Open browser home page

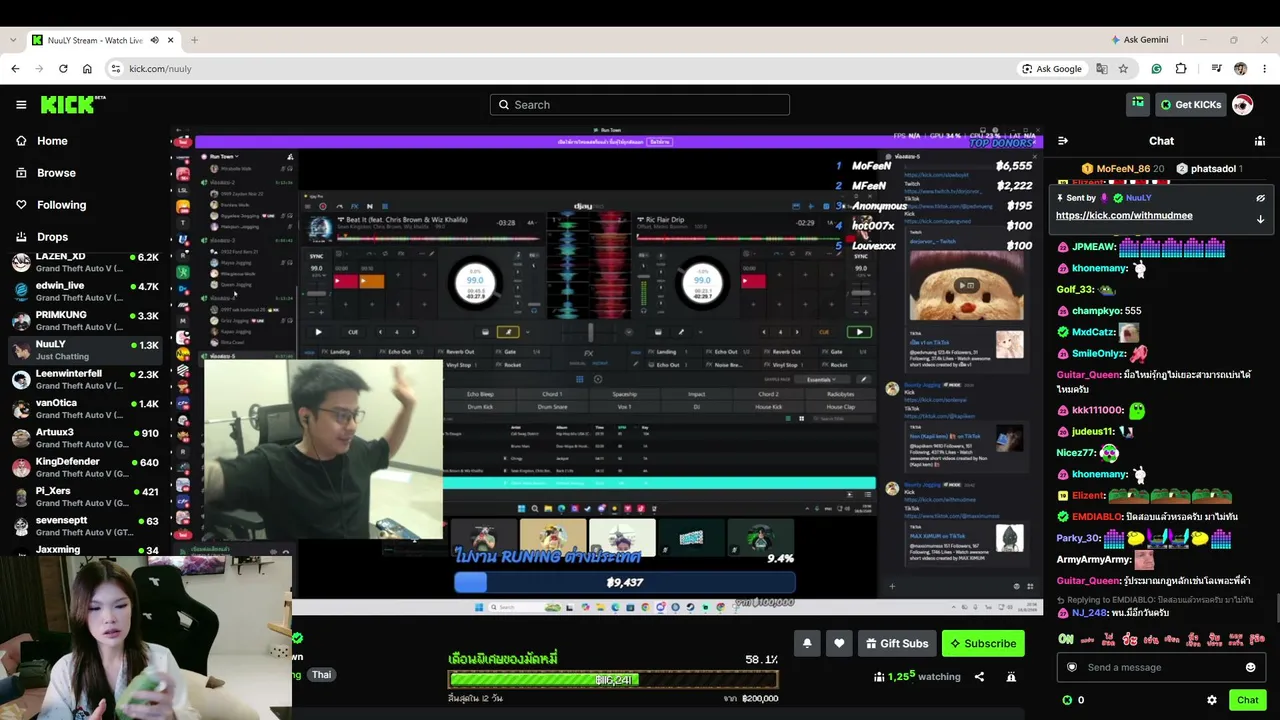[87, 69]
